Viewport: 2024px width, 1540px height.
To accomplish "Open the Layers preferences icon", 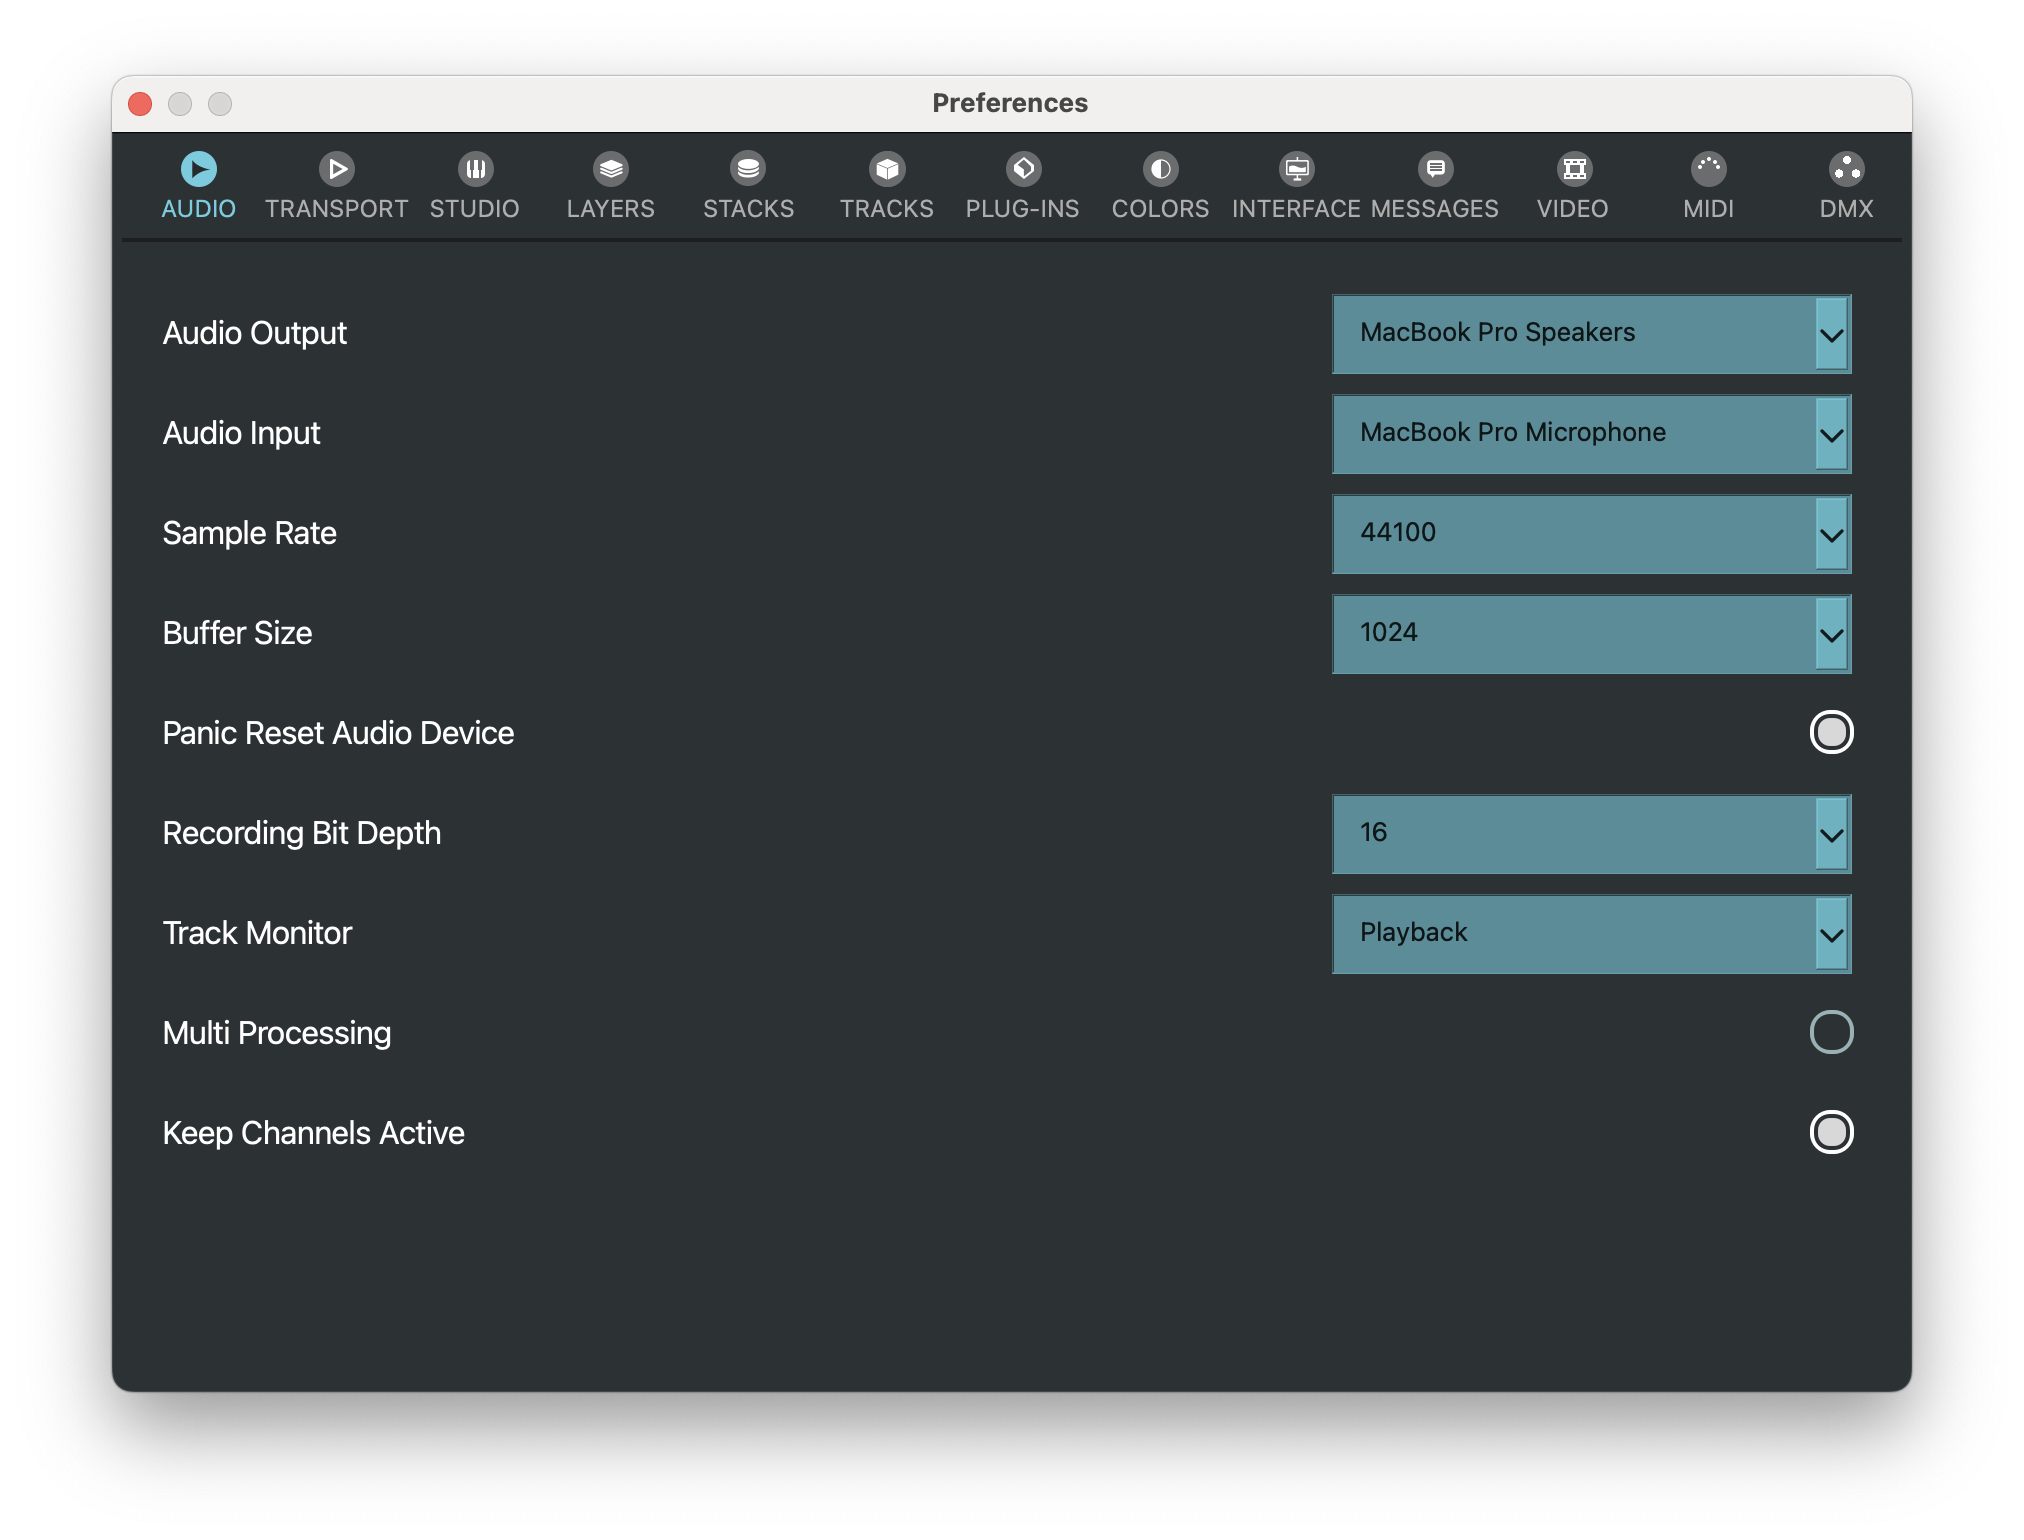I will [611, 169].
